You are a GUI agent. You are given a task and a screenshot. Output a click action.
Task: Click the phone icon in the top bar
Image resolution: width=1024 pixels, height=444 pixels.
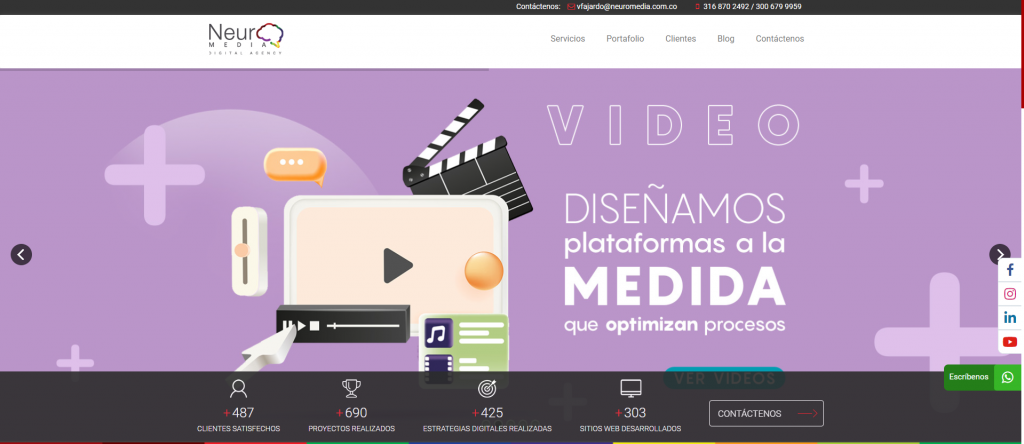697,7
